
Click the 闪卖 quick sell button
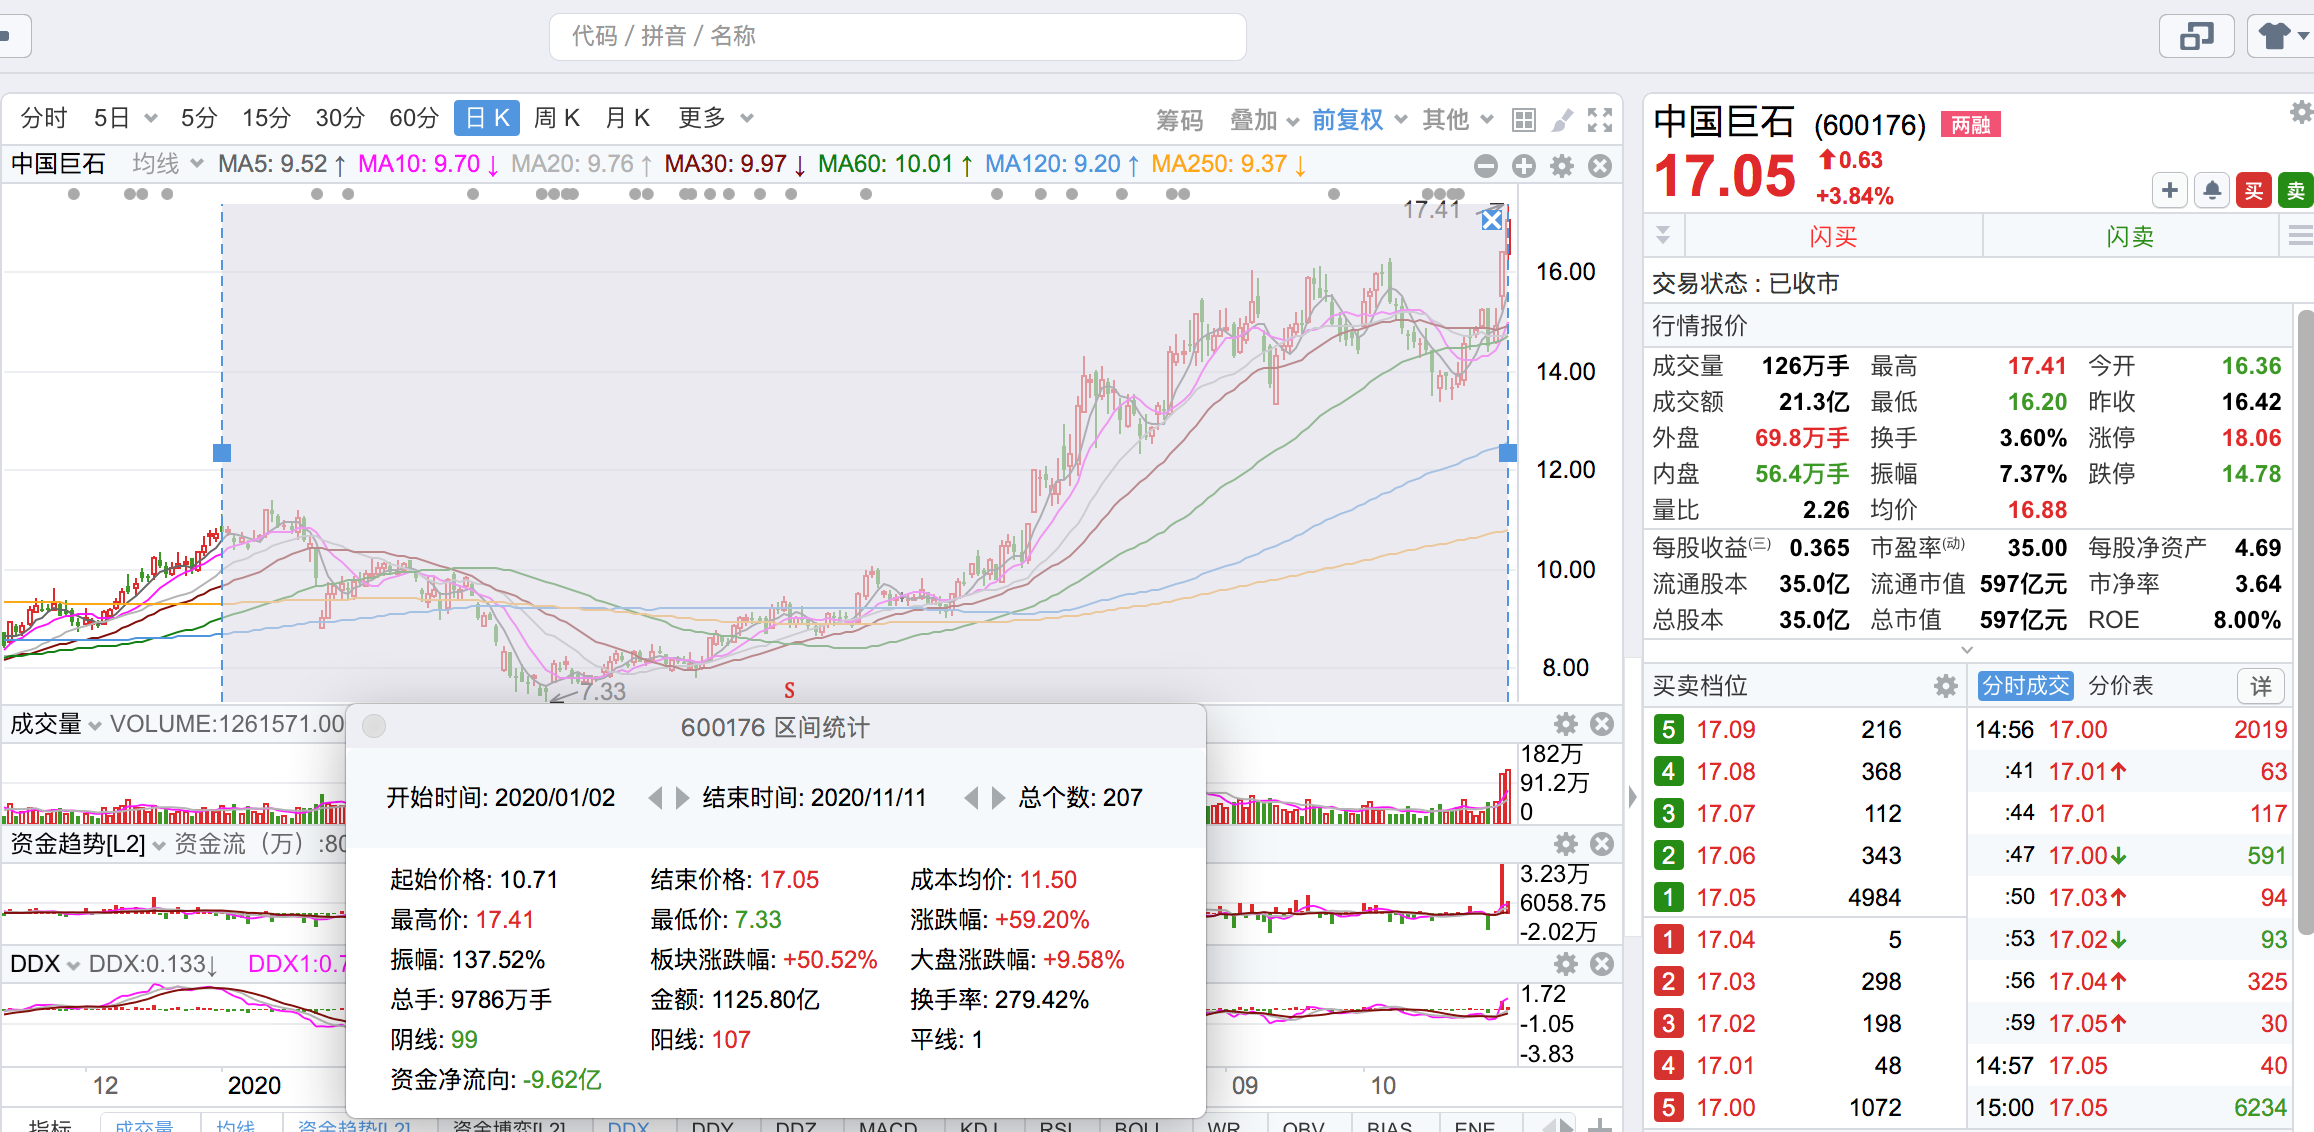pyautogui.click(x=2130, y=237)
